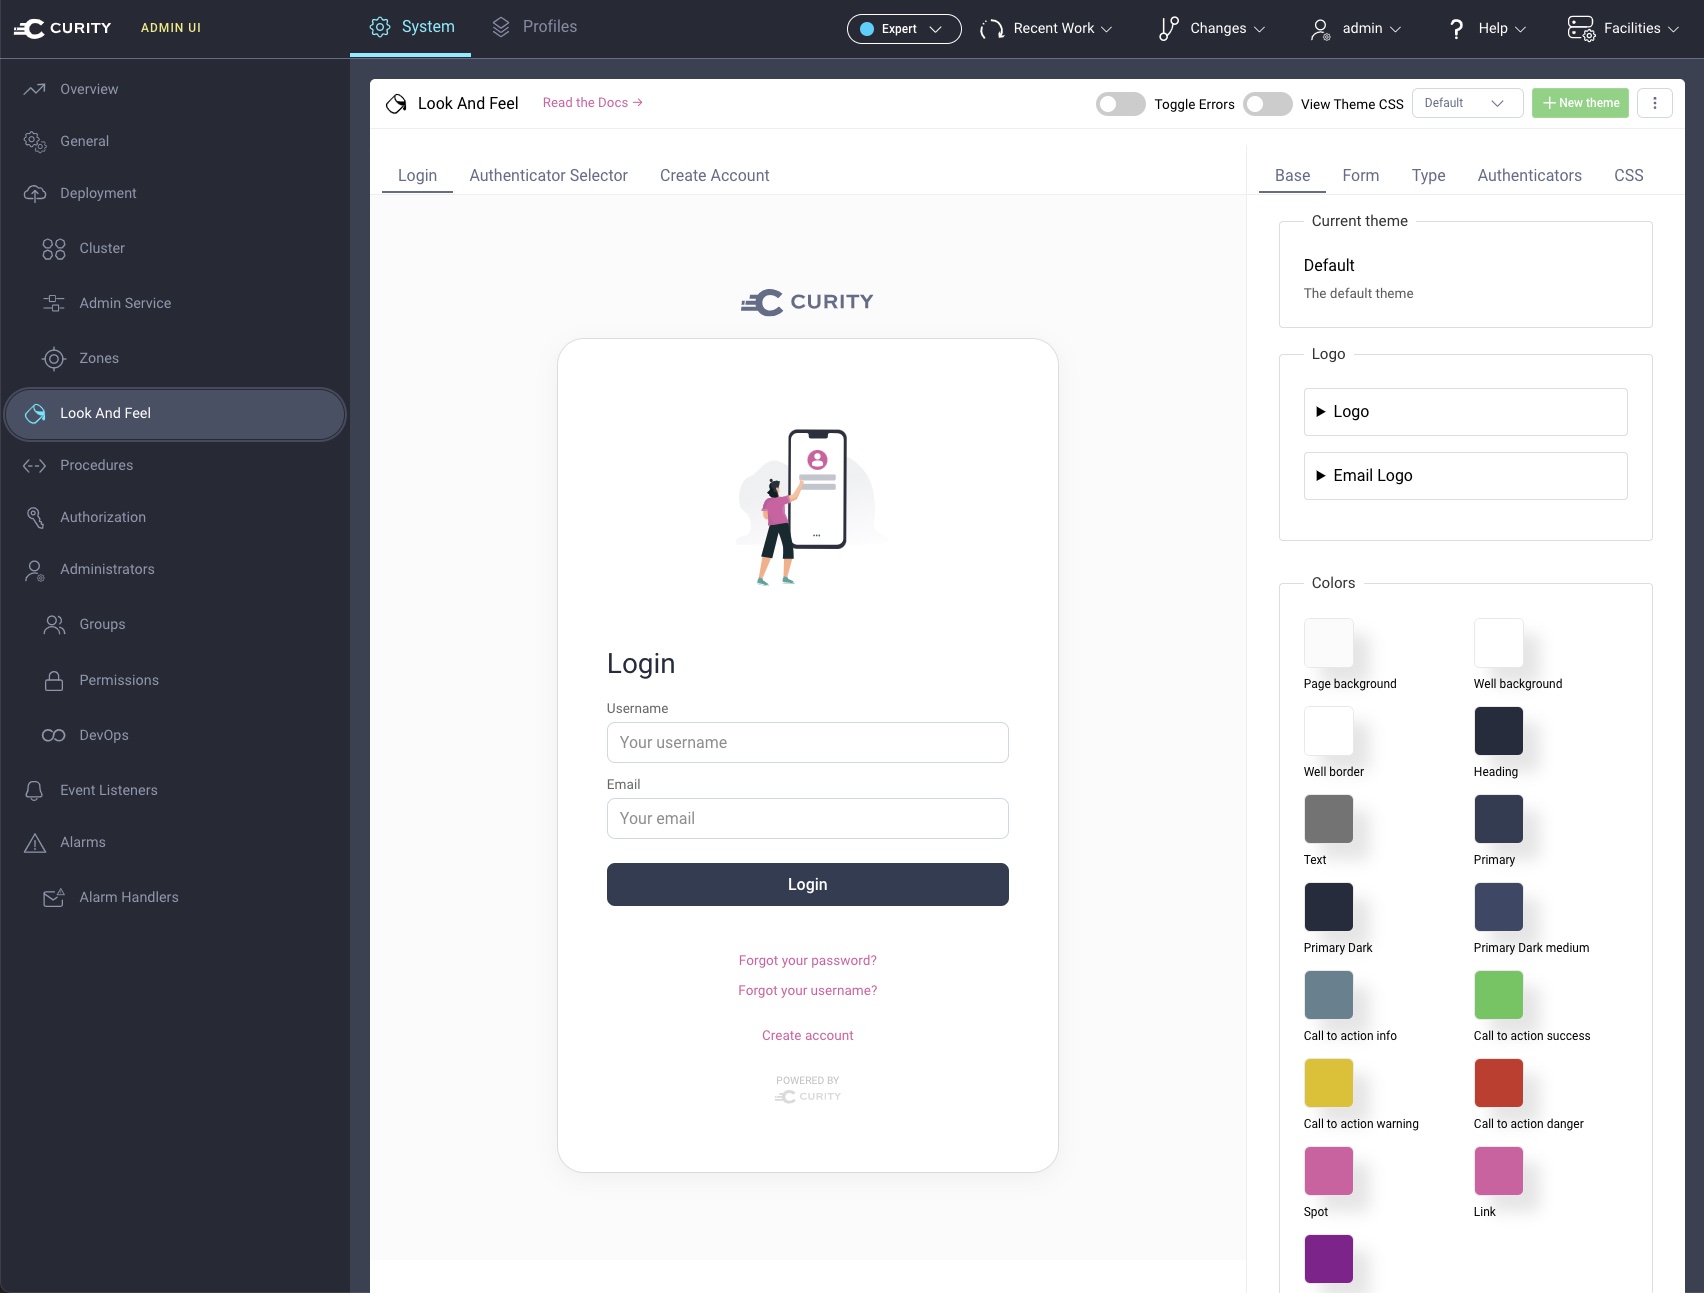Expand the Email Logo section
The height and width of the screenshot is (1293, 1704).
point(1322,475)
